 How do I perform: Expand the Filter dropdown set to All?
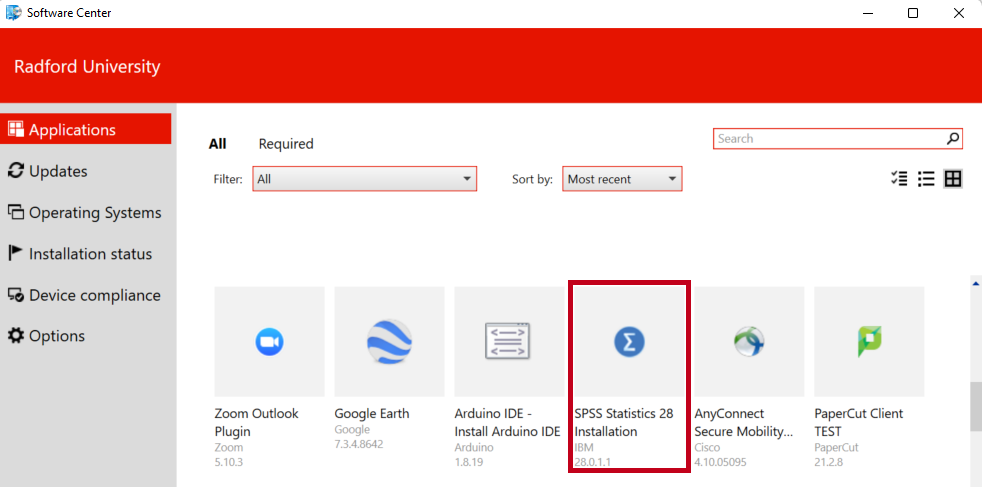click(x=364, y=179)
